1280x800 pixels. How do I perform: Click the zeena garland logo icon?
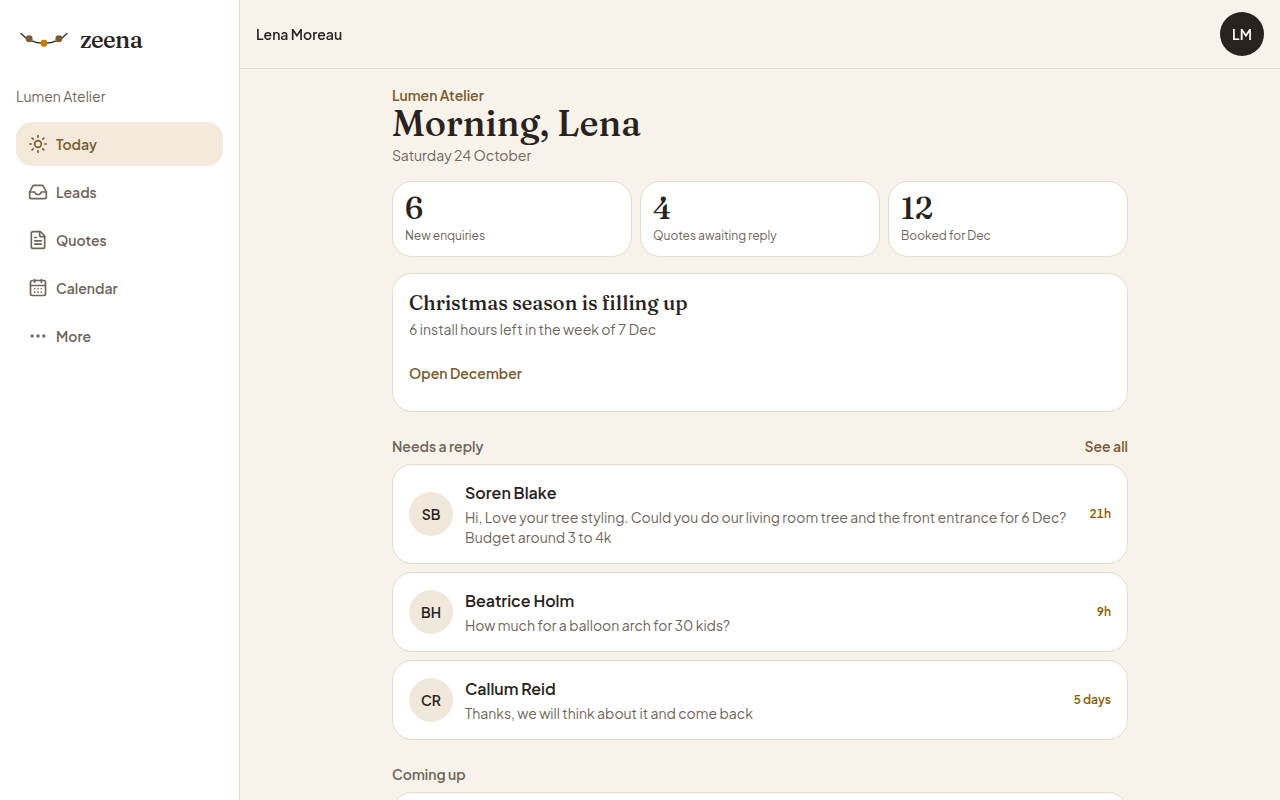click(x=44, y=40)
